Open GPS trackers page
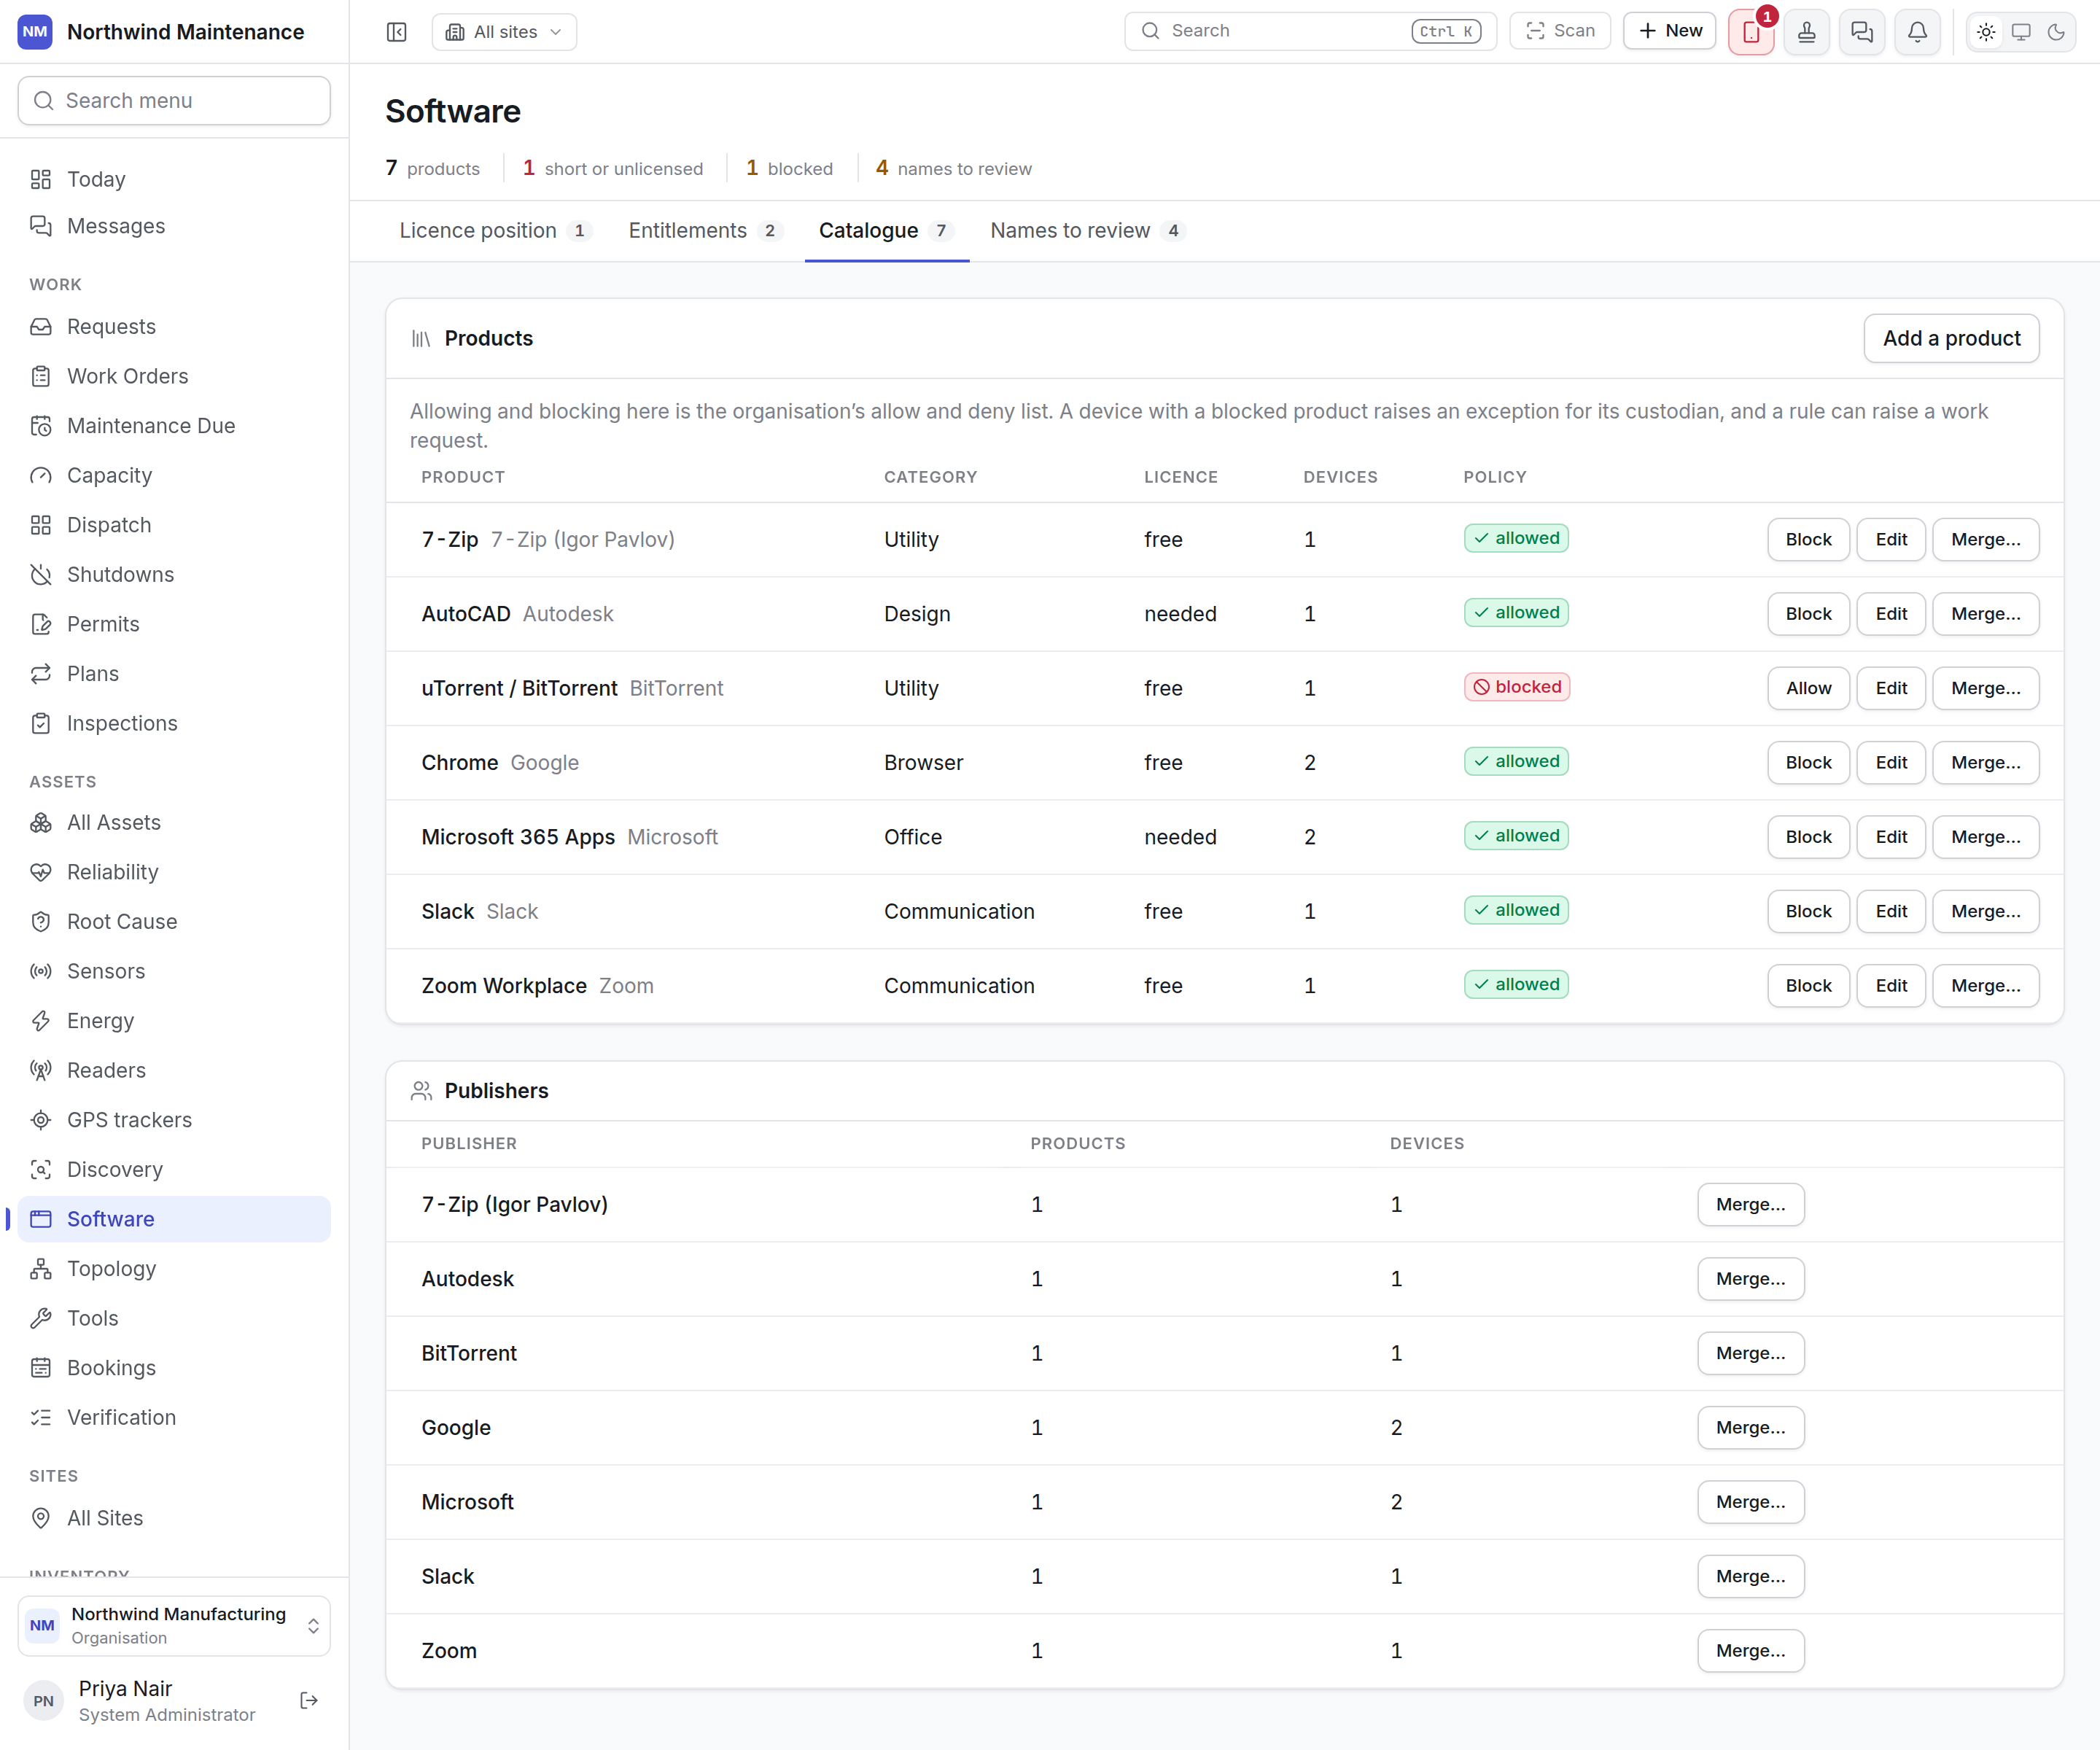Viewport: 2100px width, 1750px height. (174, 1120)
